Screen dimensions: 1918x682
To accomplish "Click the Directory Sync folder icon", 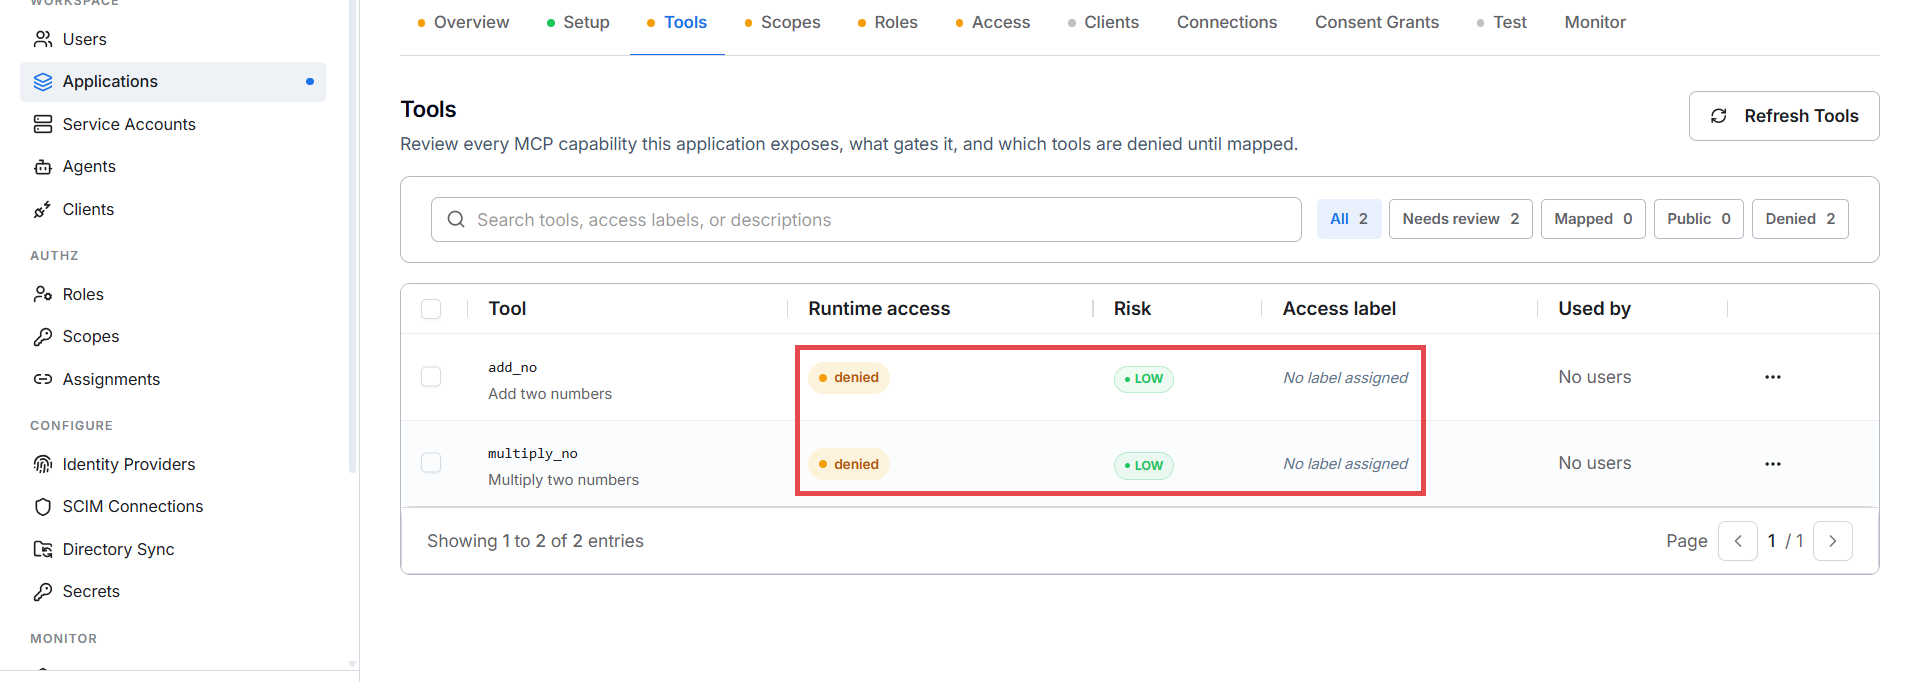I will click(43, 549).
